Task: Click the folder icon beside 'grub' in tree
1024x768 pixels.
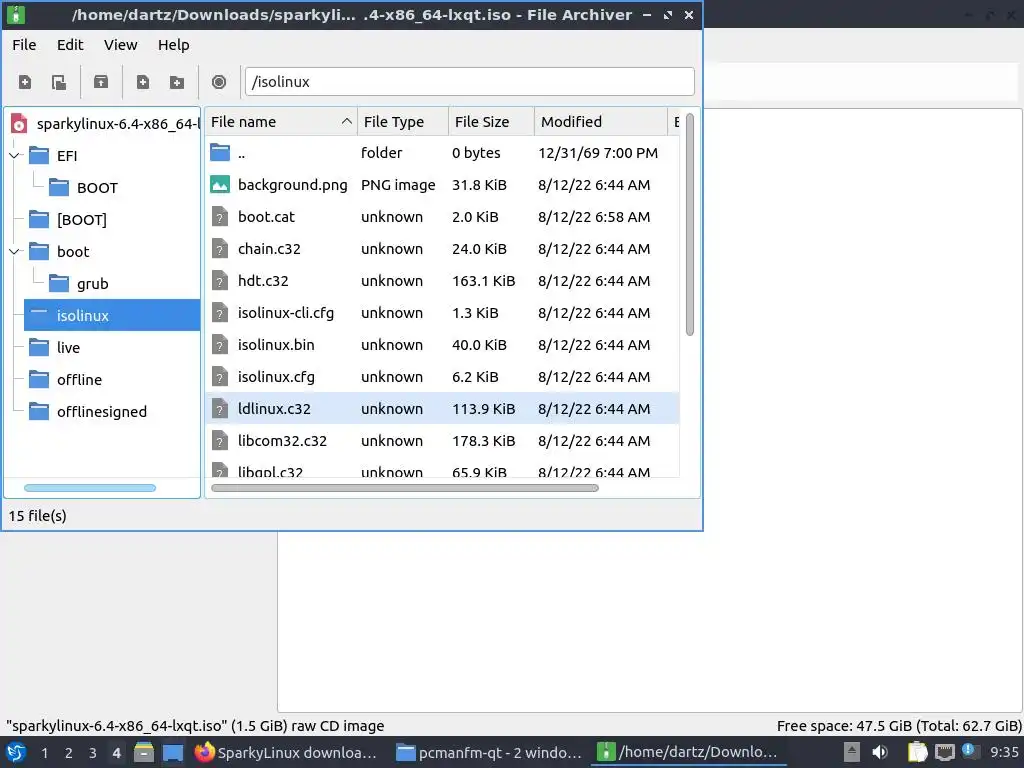Action: click(59, 283)
